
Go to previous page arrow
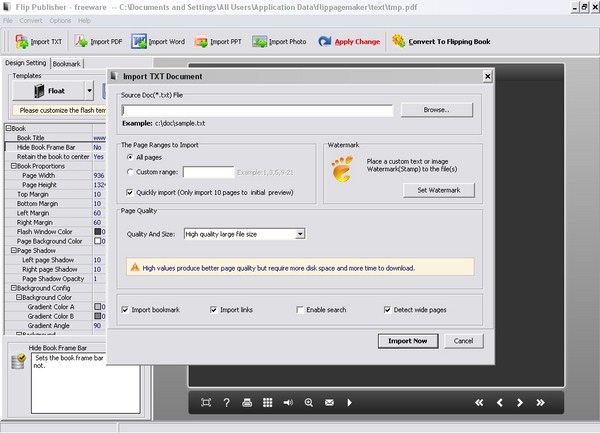point(500,402)
